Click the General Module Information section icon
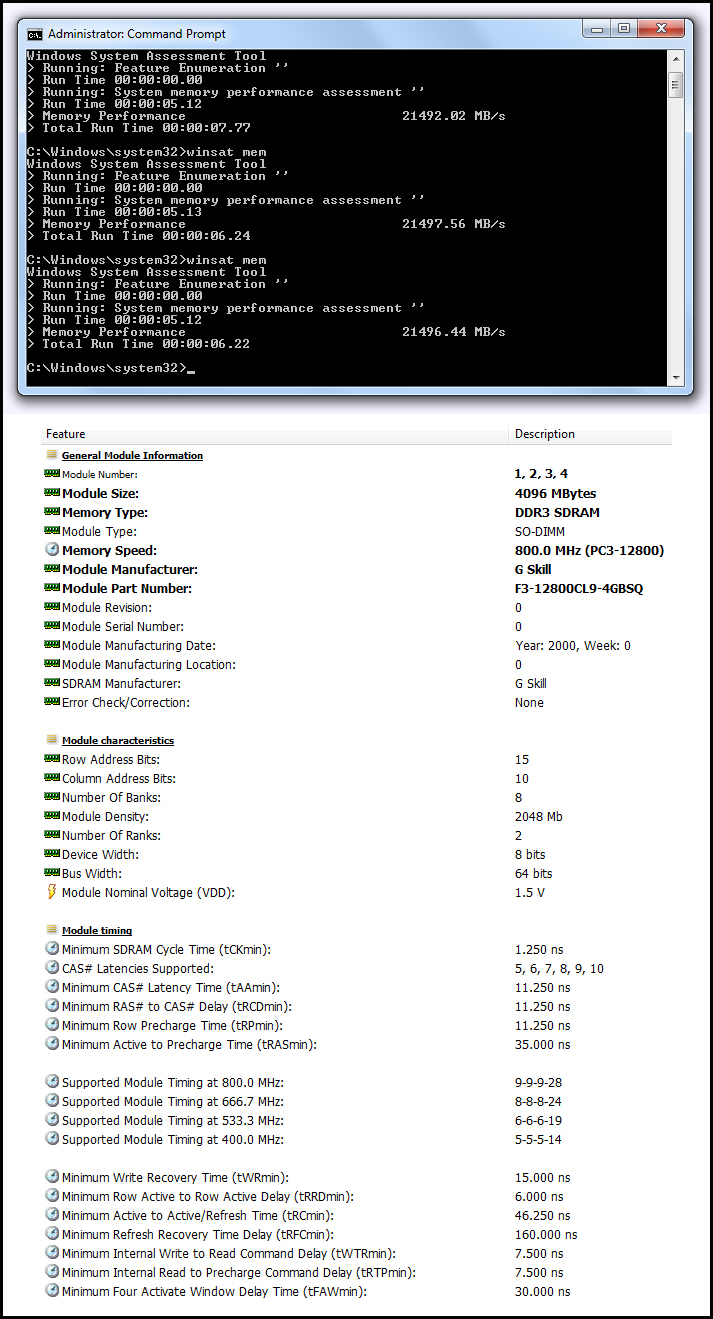This screenshot has height=1319, width=713. [x=52, y=455]
